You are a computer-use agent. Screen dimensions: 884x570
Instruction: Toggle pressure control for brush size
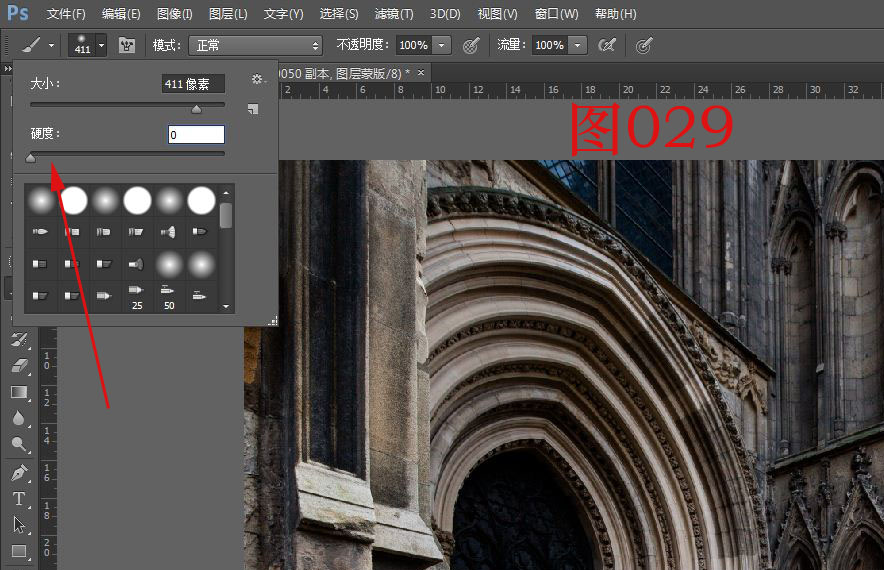click(644, 45)
